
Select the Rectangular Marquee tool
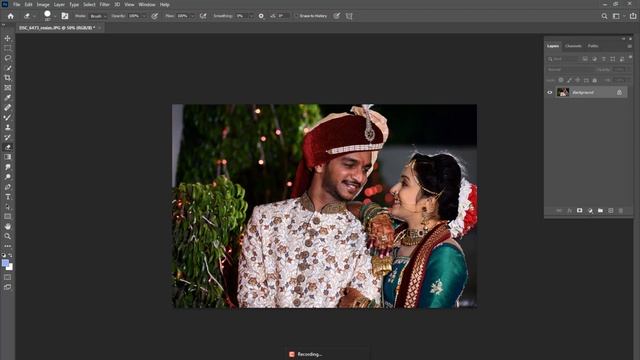coord(7,48)
